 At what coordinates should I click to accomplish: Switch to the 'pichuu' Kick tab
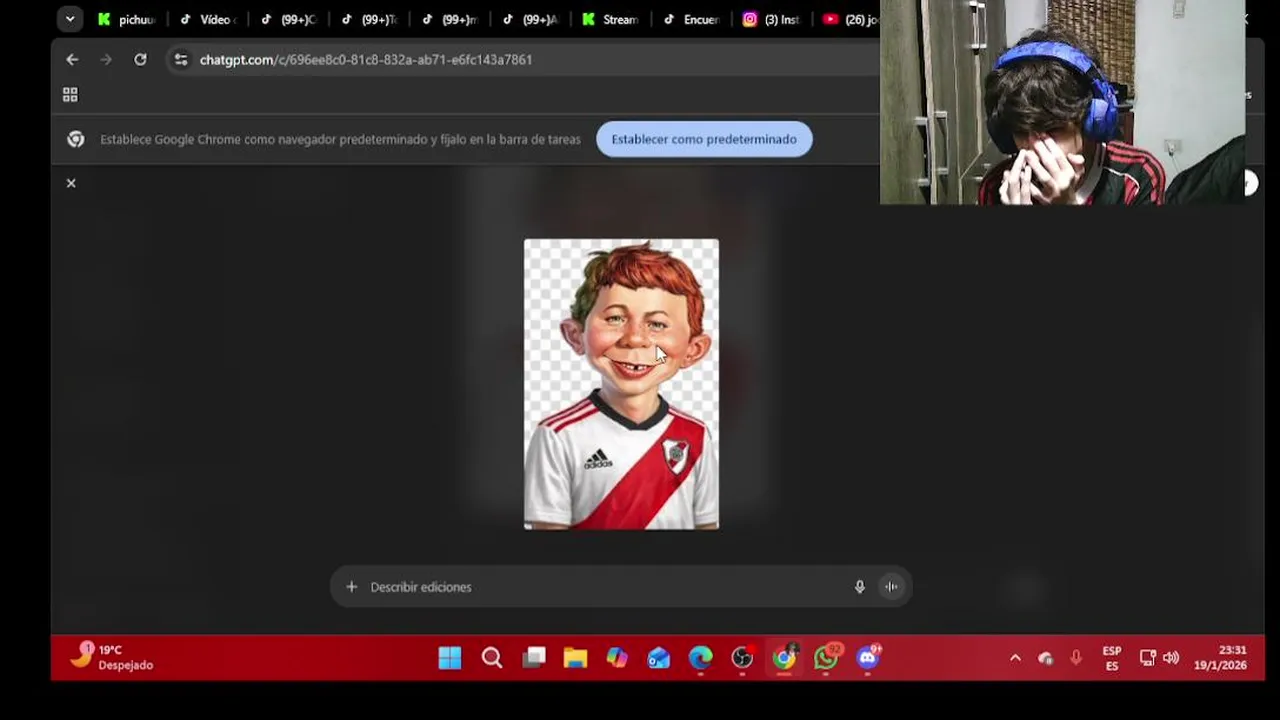[128, 19]
